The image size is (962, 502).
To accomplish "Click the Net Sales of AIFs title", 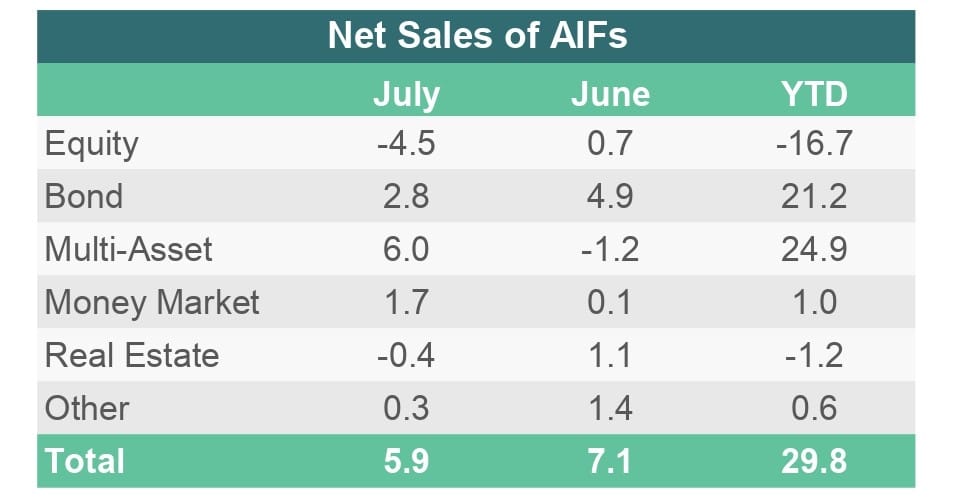I will tap(477, 36).
